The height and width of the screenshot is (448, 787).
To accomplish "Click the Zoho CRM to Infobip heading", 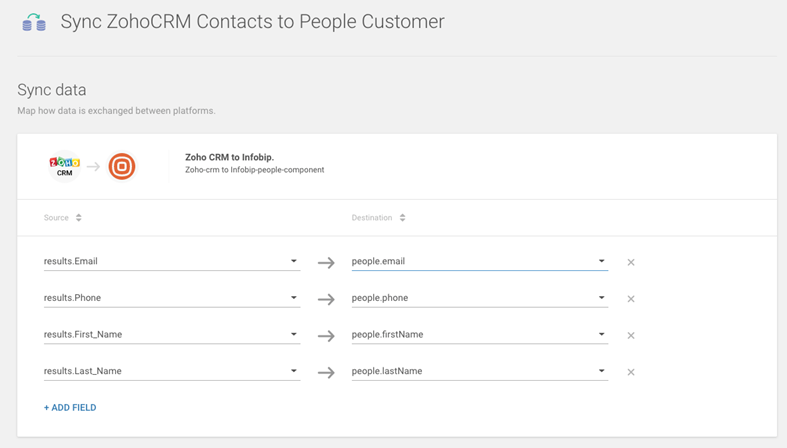I will tap(229, 157).
